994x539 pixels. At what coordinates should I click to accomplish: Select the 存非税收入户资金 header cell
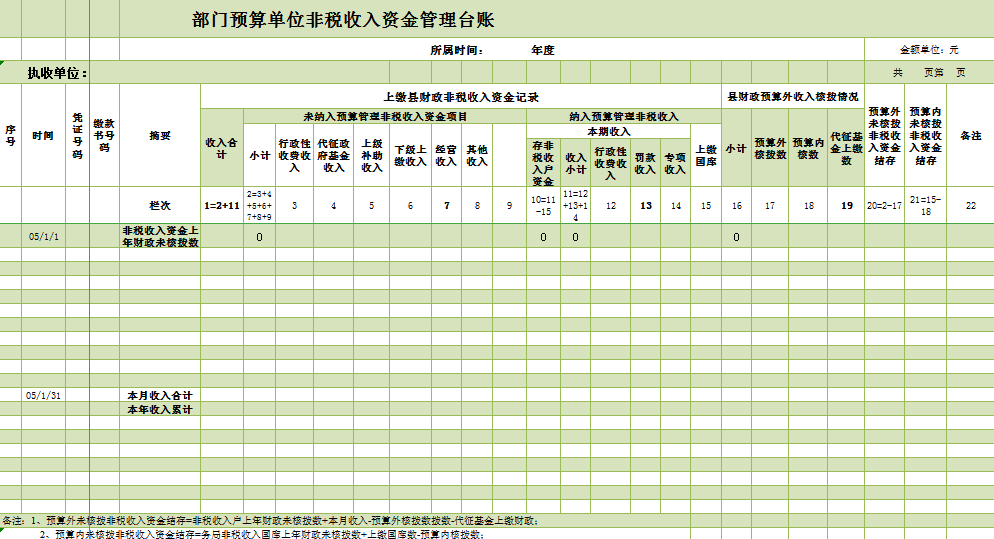[x=543, y=163]
